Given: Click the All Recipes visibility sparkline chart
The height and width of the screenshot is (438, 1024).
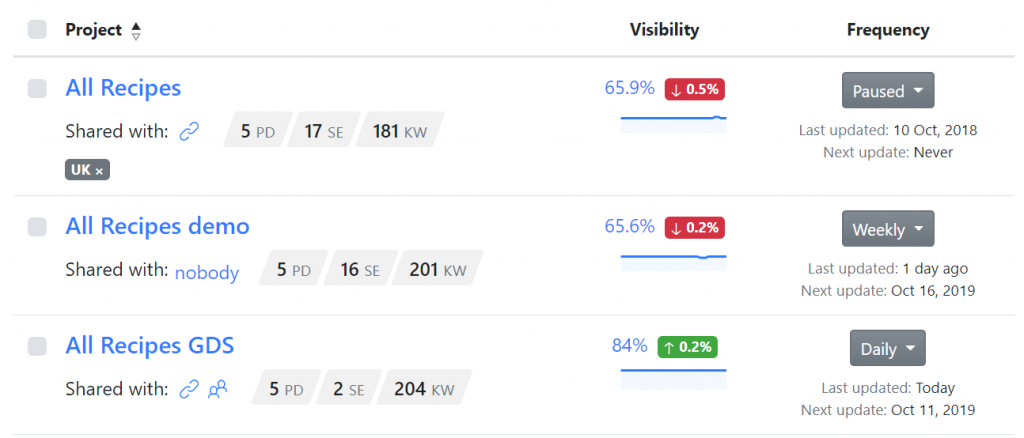Looking at the screenshot, I should coord(673,124).
